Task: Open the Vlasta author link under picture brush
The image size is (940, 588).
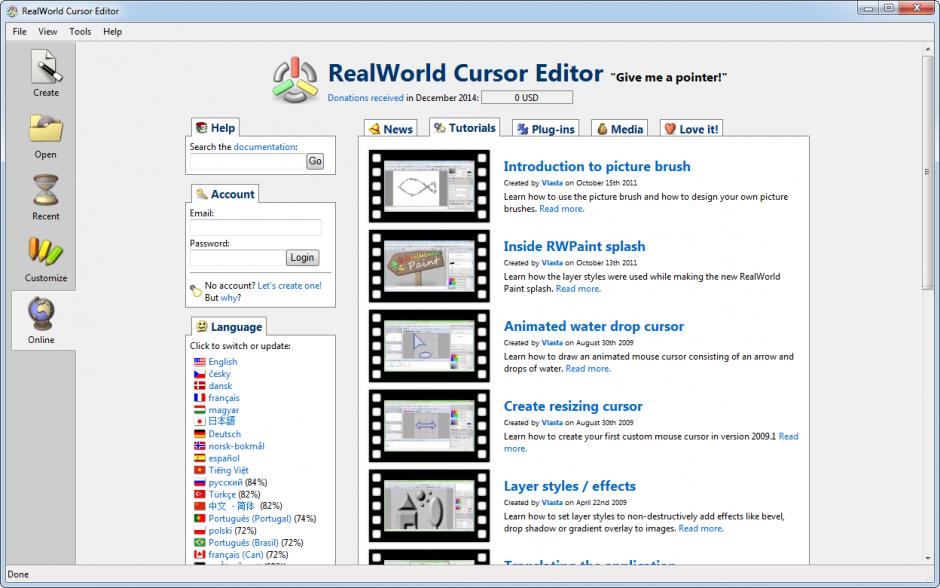Action: click(x=552, y=183)
